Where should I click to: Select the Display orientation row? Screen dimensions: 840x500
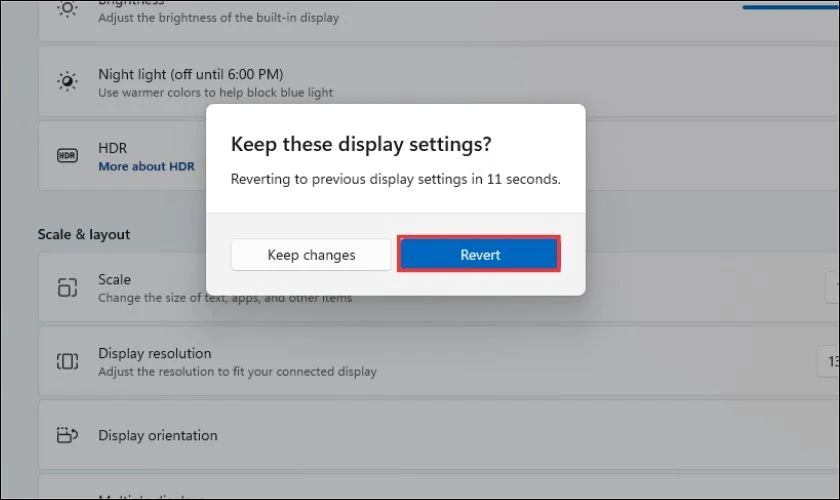coord(400,435)
